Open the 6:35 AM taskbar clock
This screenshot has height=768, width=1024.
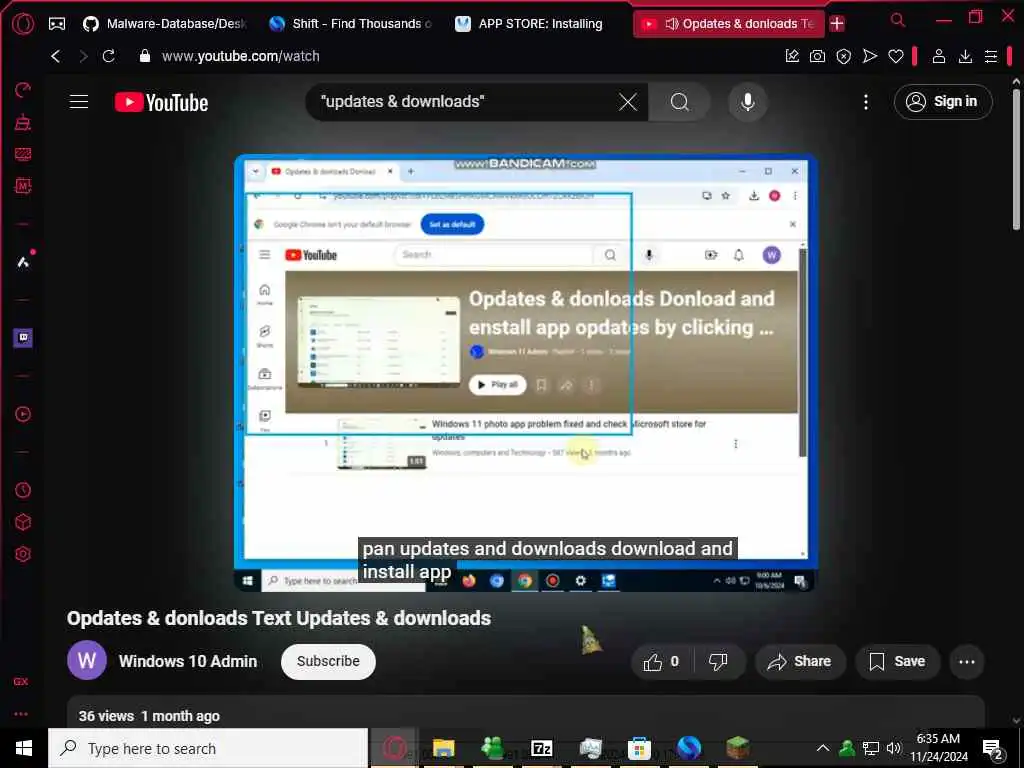(939, 748)
